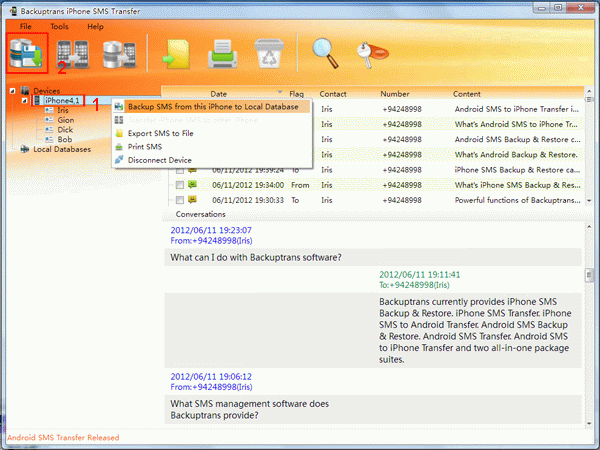600x450 pixels.
Task: Click the yellow Export SMS to file icon
Action: point(176,55)
